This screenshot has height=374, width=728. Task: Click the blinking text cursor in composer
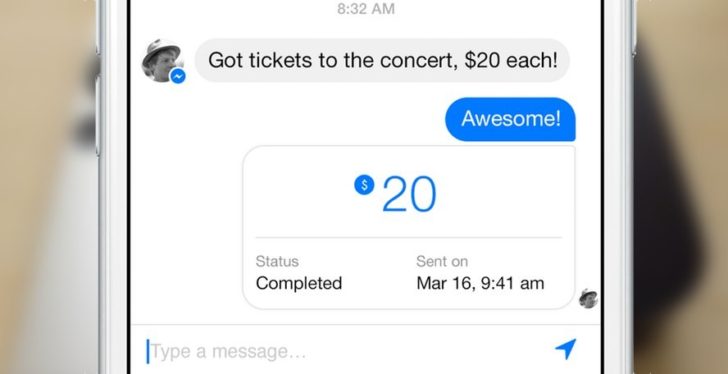[x=148, y=351]
